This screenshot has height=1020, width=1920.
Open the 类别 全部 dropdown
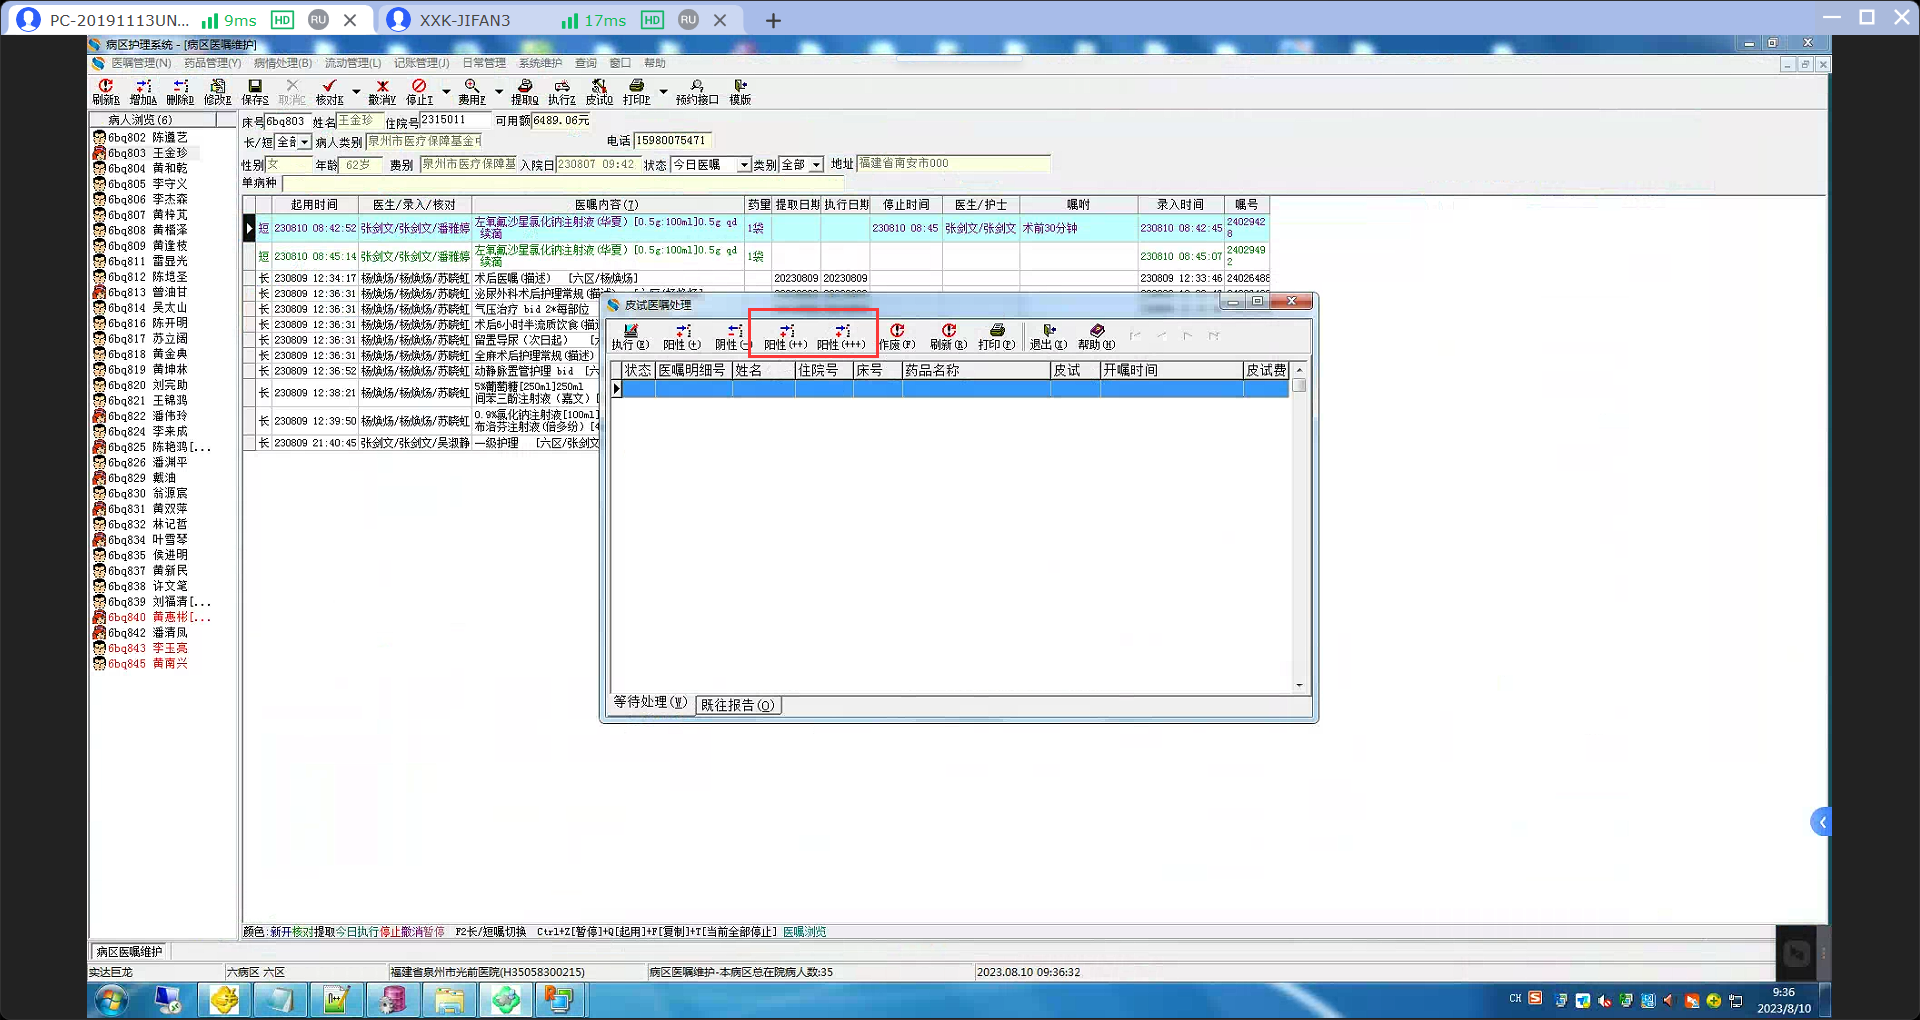click(817, 165)
